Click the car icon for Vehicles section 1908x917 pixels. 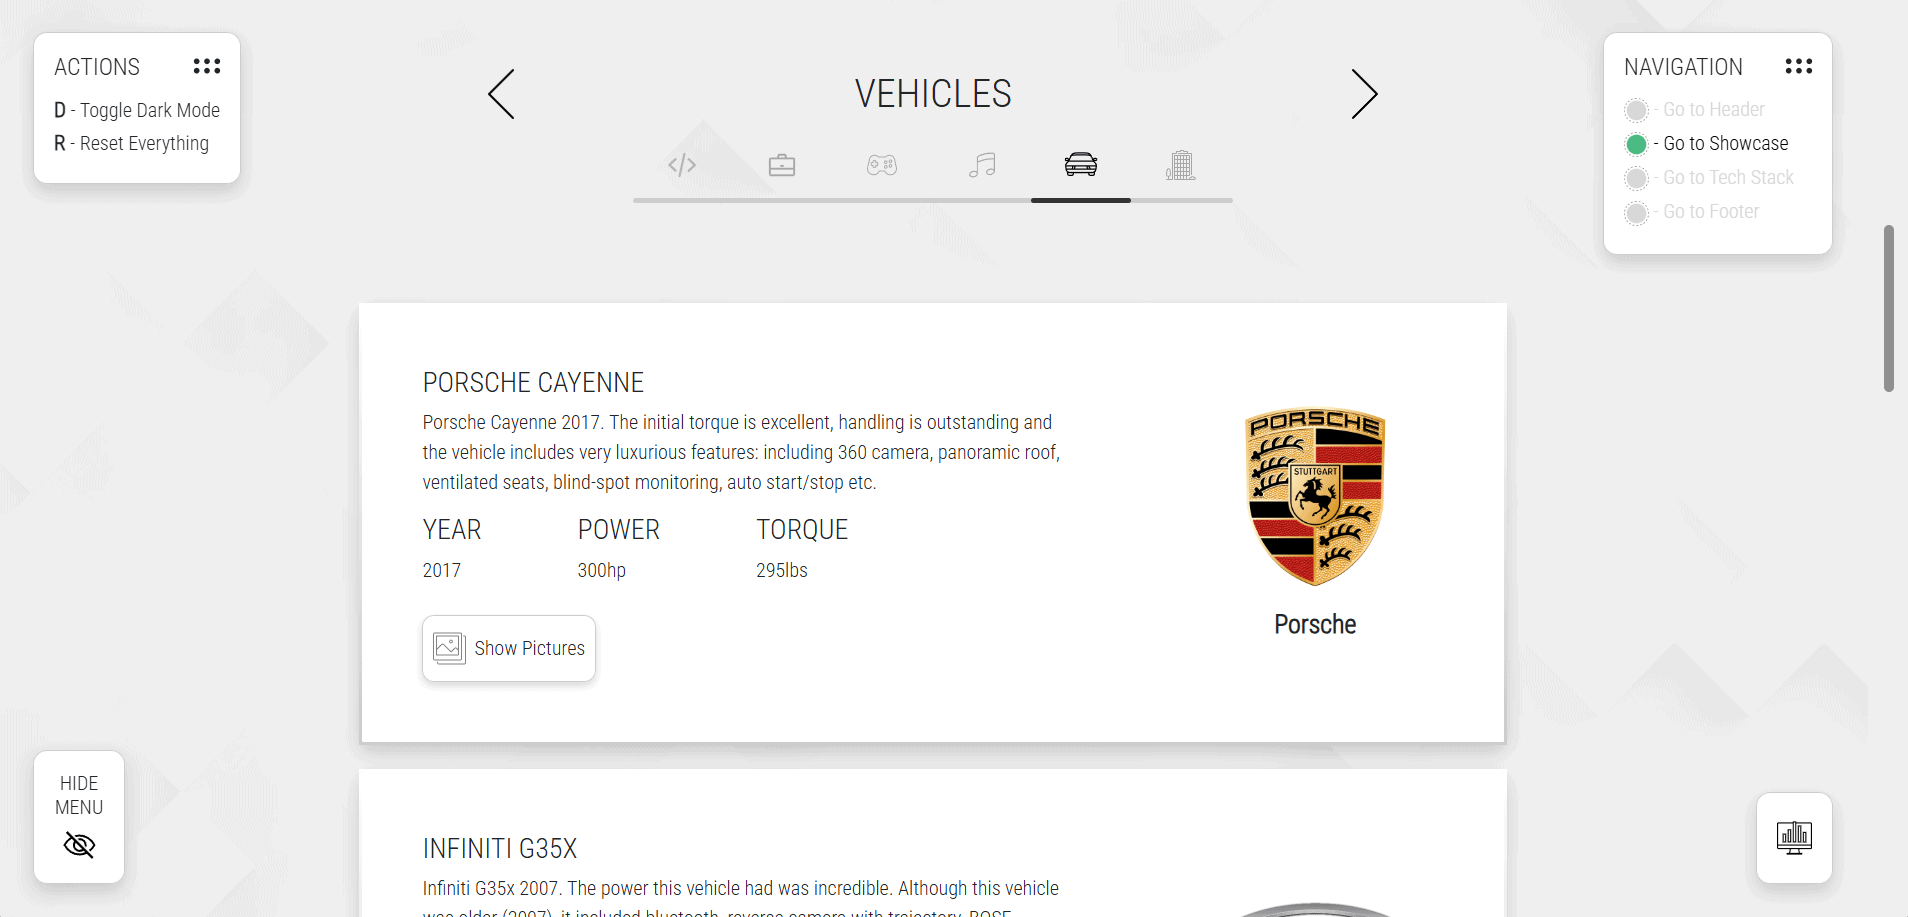(x=1081, y=164)
